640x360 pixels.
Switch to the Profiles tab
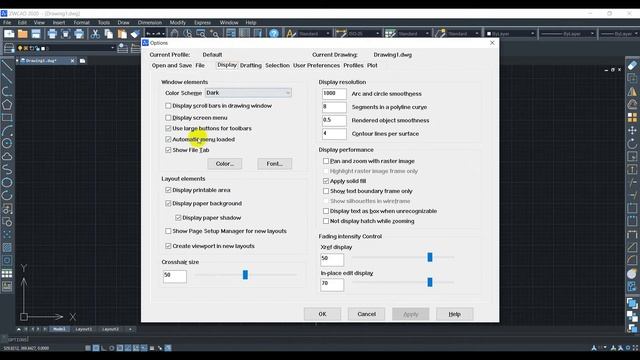[353, 65]
